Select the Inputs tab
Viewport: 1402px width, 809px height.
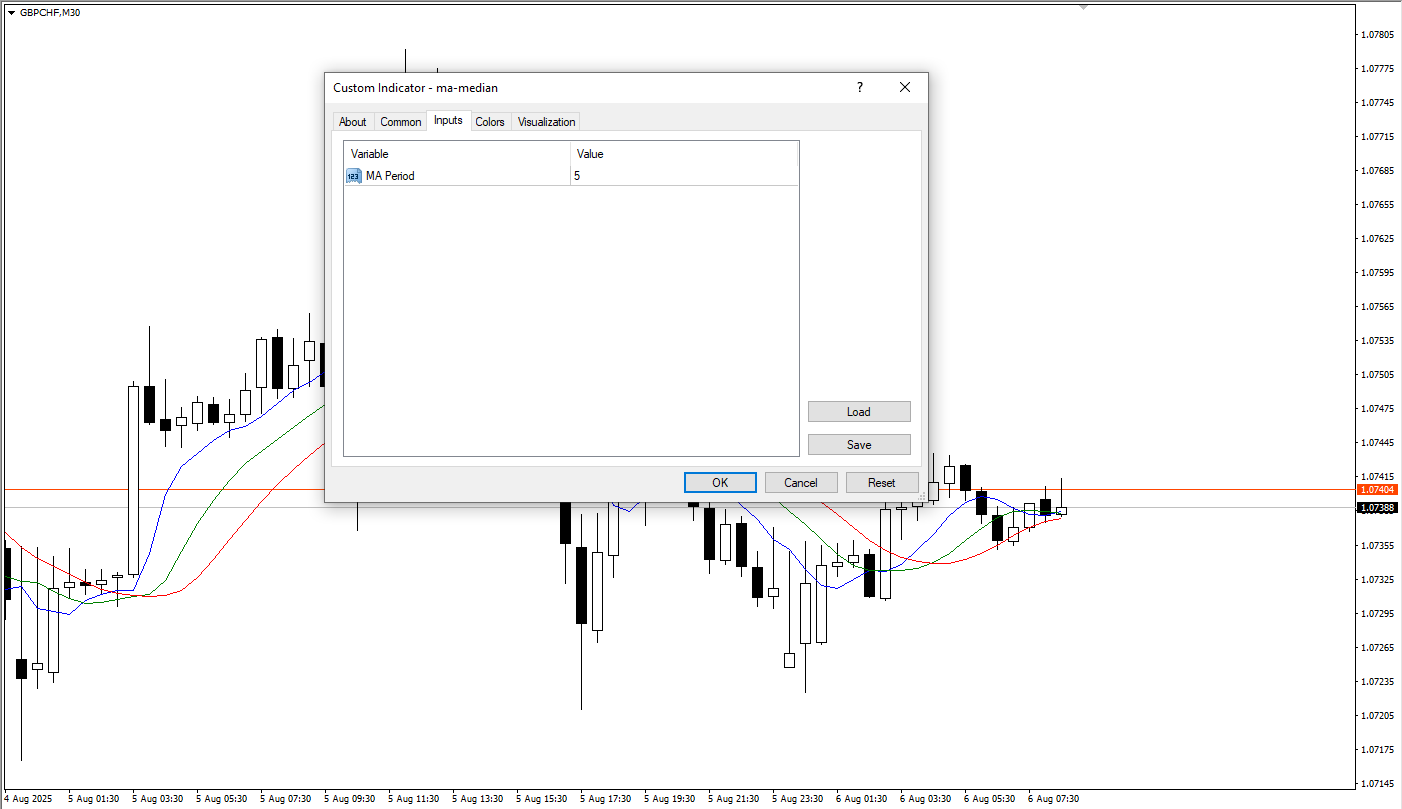point(448,120)
